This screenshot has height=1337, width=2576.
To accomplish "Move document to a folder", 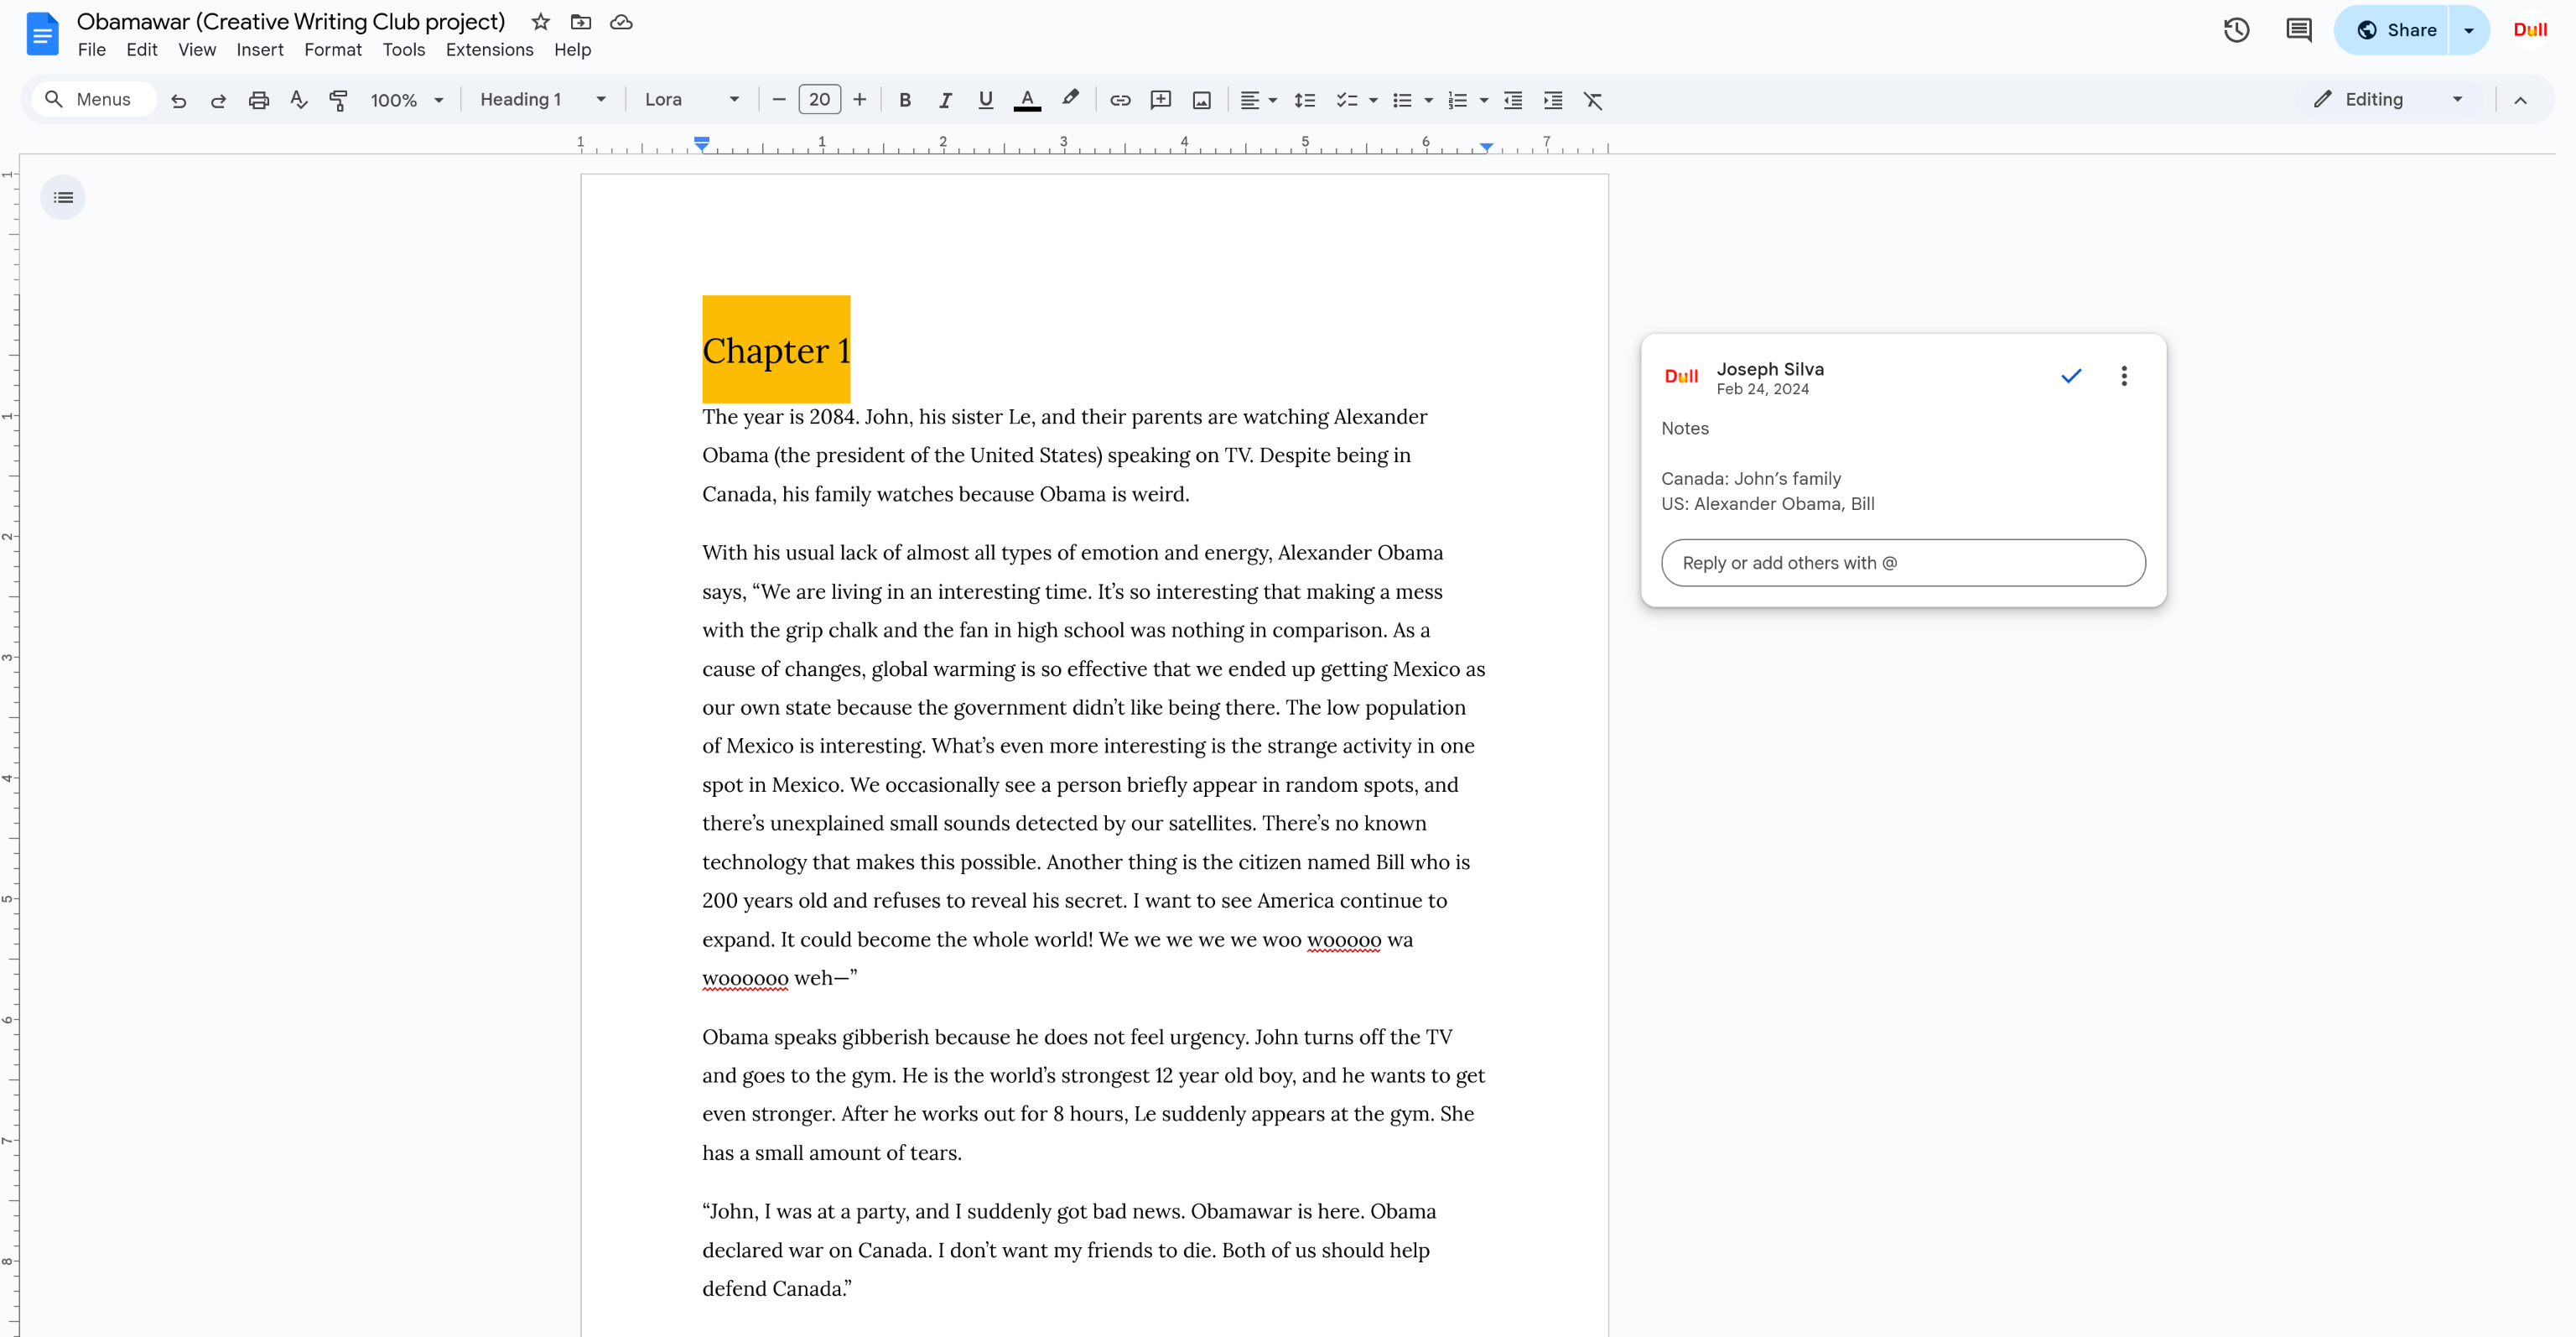I will pos(581,22).
